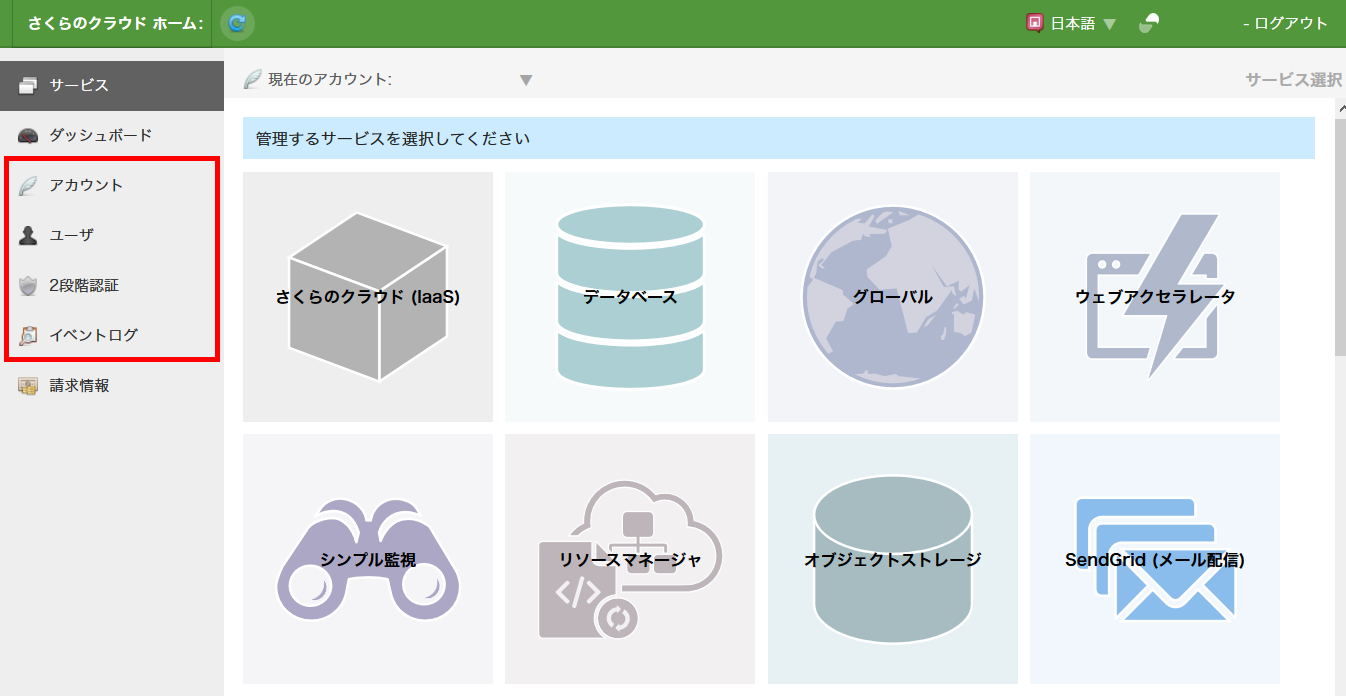Open ユーザ management in the sidebar
This screenshot has height=696, width=1346.
pyautogui.click(x=71, y=235)
